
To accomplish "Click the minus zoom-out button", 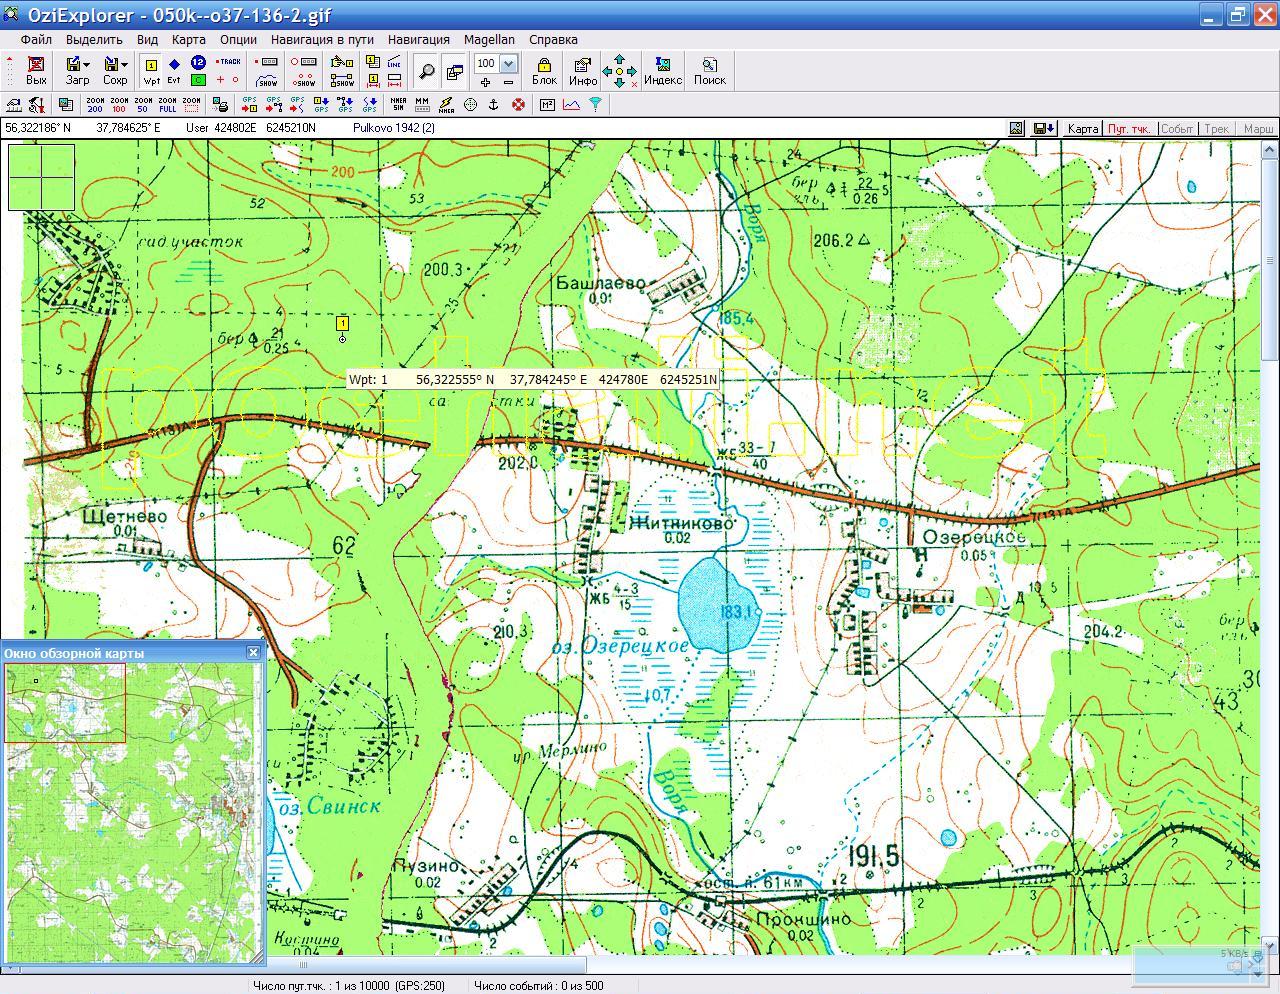I will pyautogui.click(x=508, y=81).
